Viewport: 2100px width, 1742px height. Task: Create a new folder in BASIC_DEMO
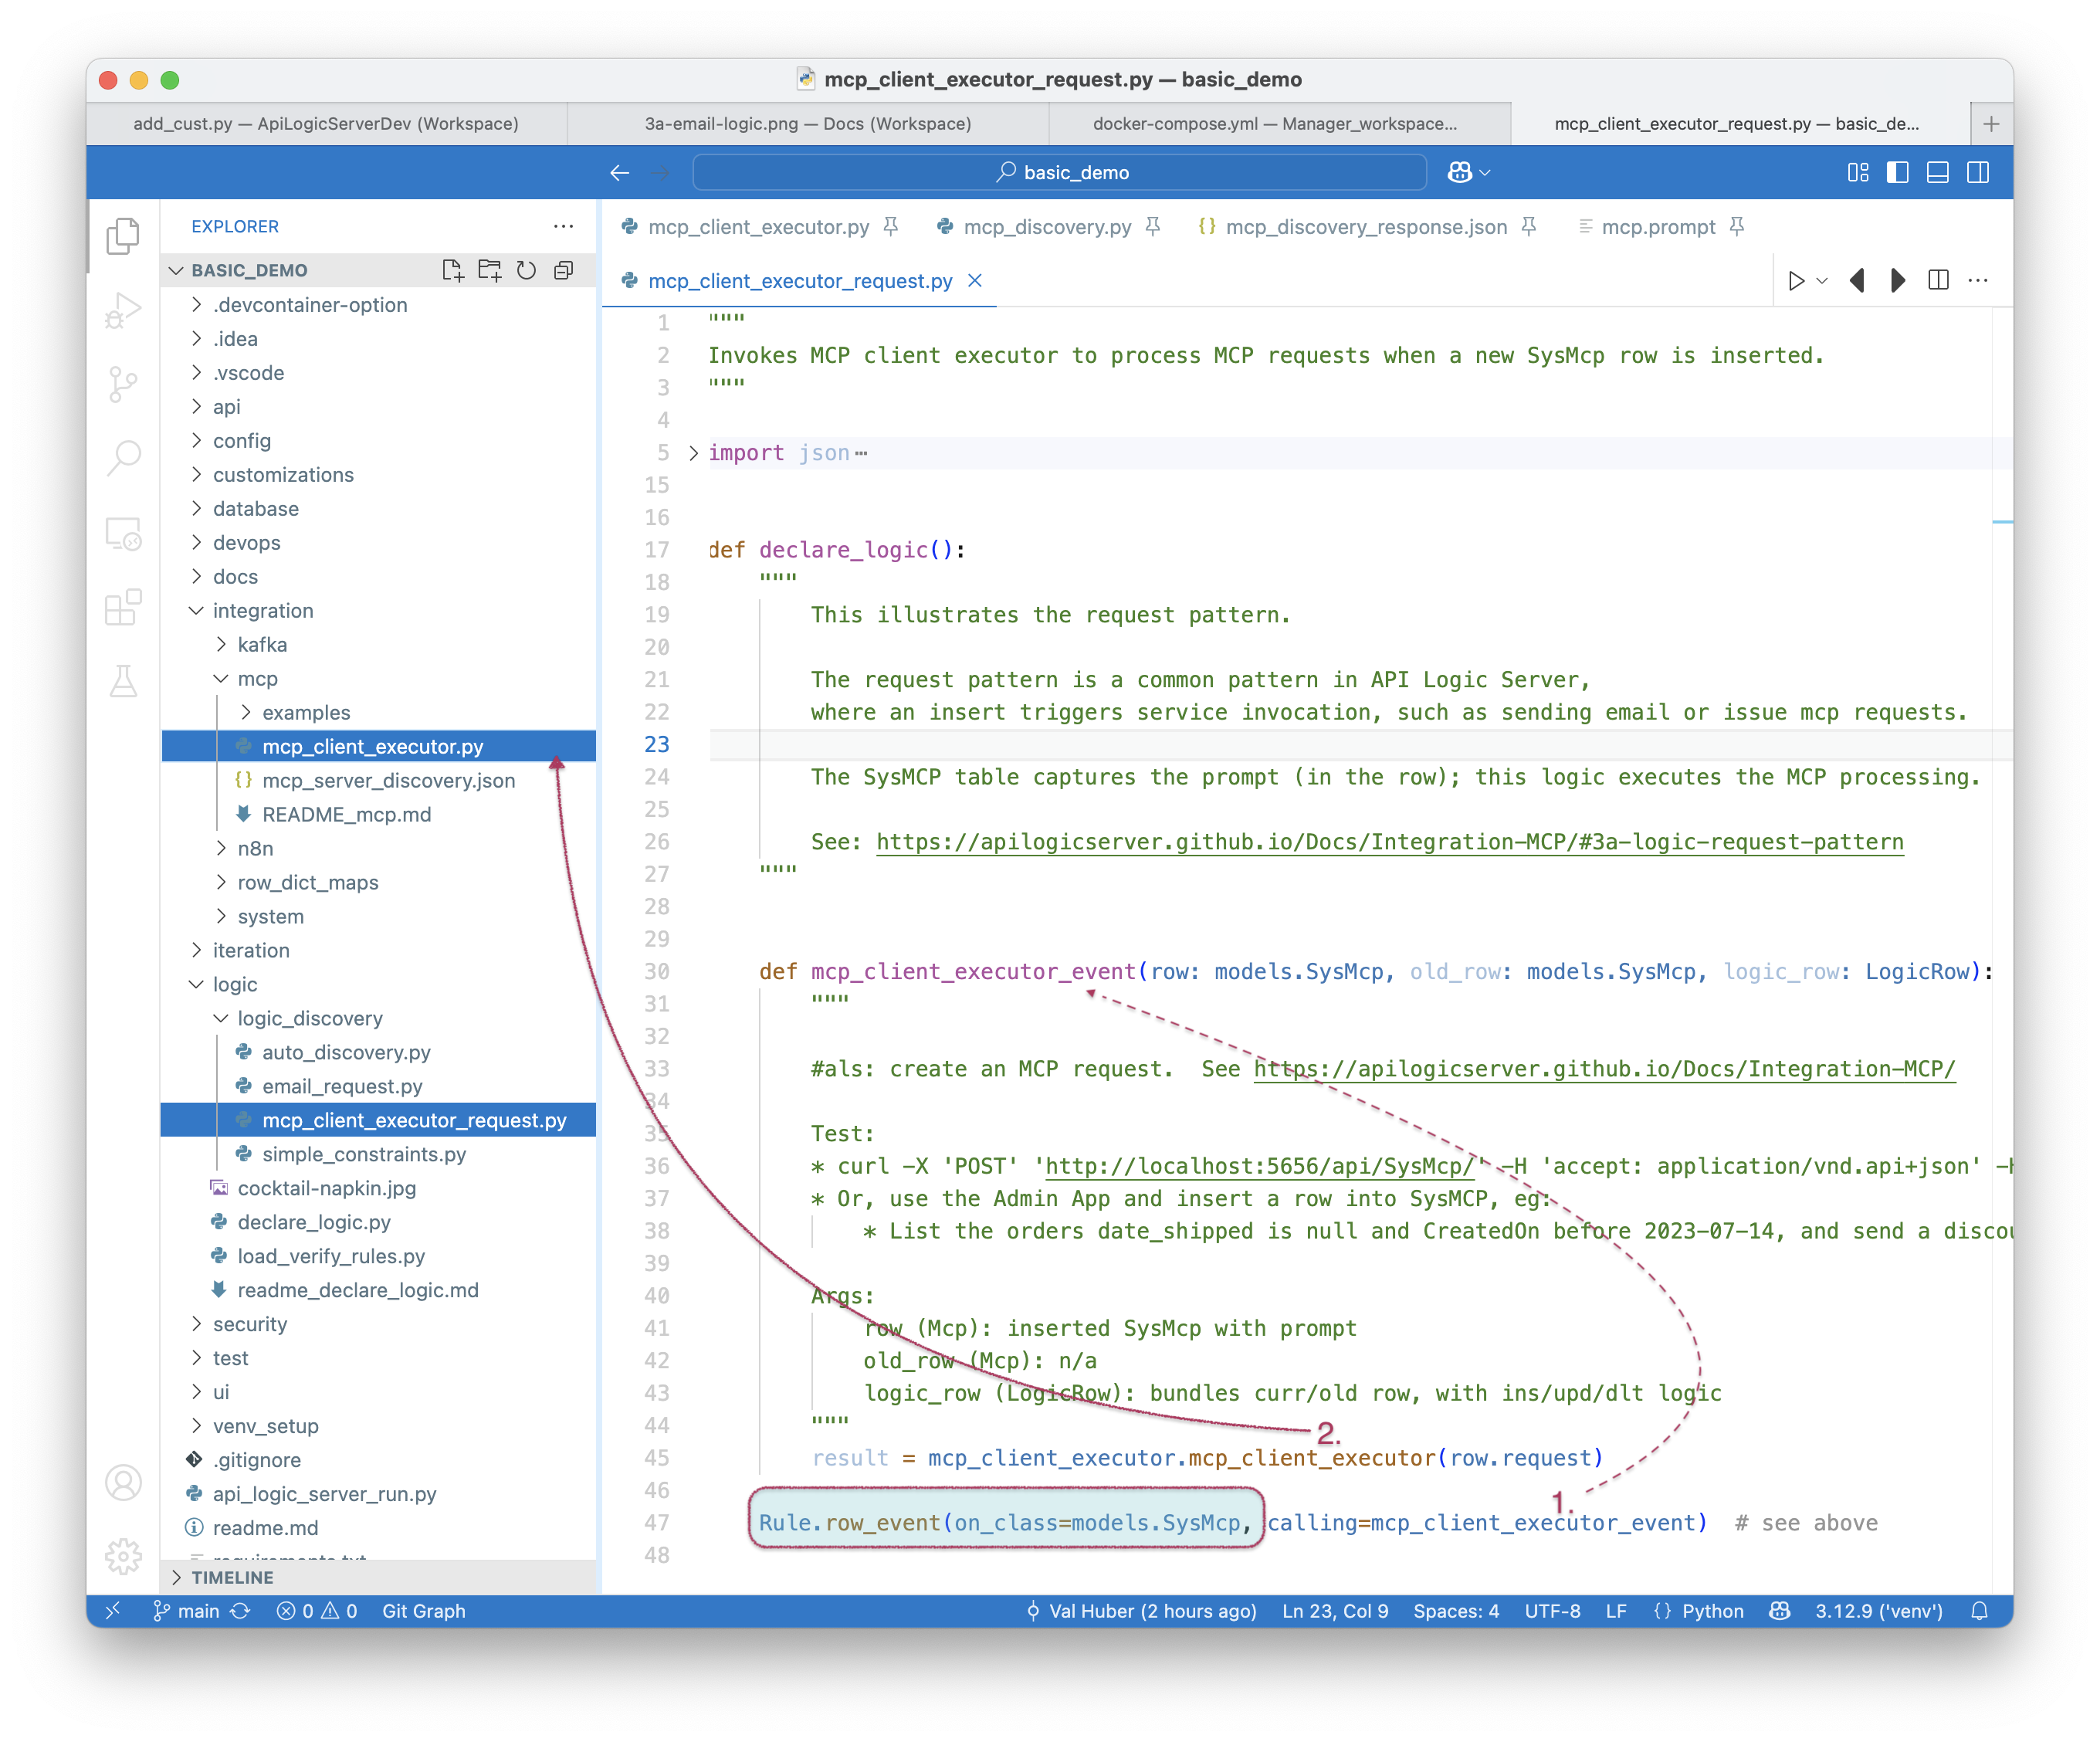[x=490, y=270]
